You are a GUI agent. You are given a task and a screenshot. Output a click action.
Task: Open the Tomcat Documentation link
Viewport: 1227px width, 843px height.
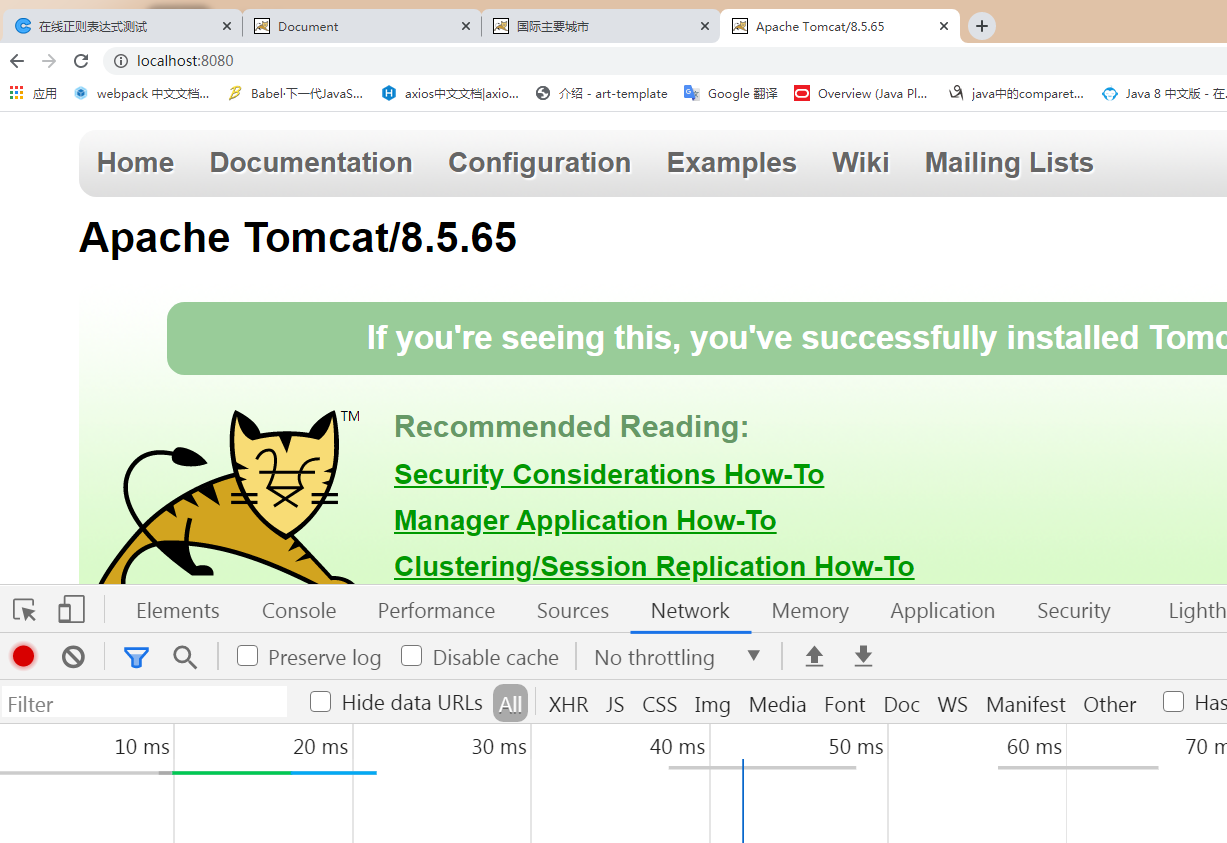(311, 163)
